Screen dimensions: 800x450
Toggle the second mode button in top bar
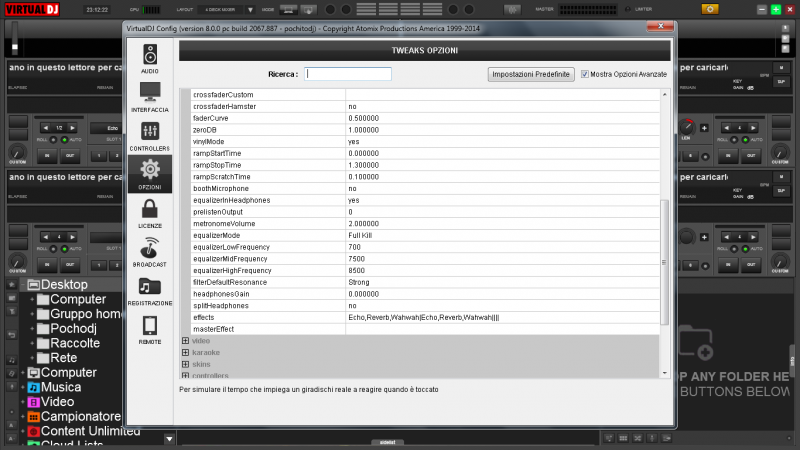(x=309, y=9)
